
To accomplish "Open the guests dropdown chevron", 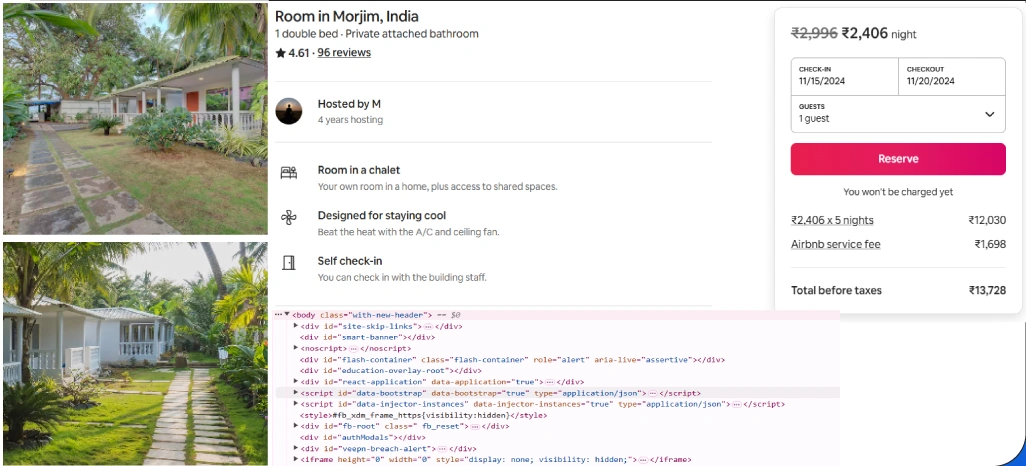I will [989, 115].
